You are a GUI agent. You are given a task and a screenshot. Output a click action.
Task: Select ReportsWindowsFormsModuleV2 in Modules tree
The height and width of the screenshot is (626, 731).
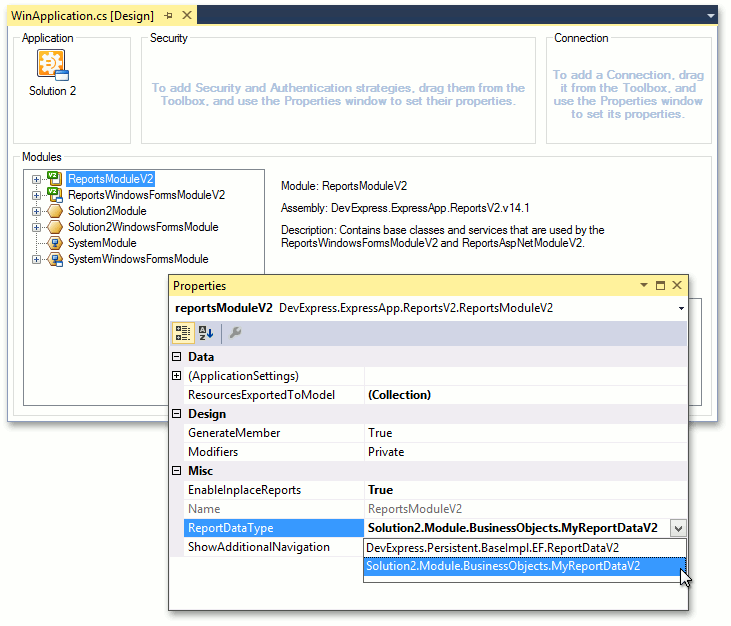point(146,195)
